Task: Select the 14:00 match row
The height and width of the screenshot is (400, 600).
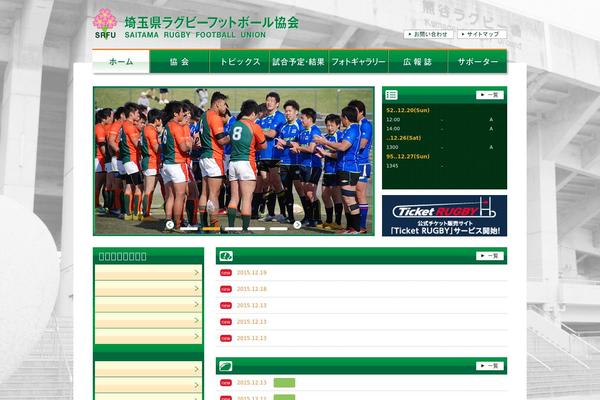Action: [444, 129]
